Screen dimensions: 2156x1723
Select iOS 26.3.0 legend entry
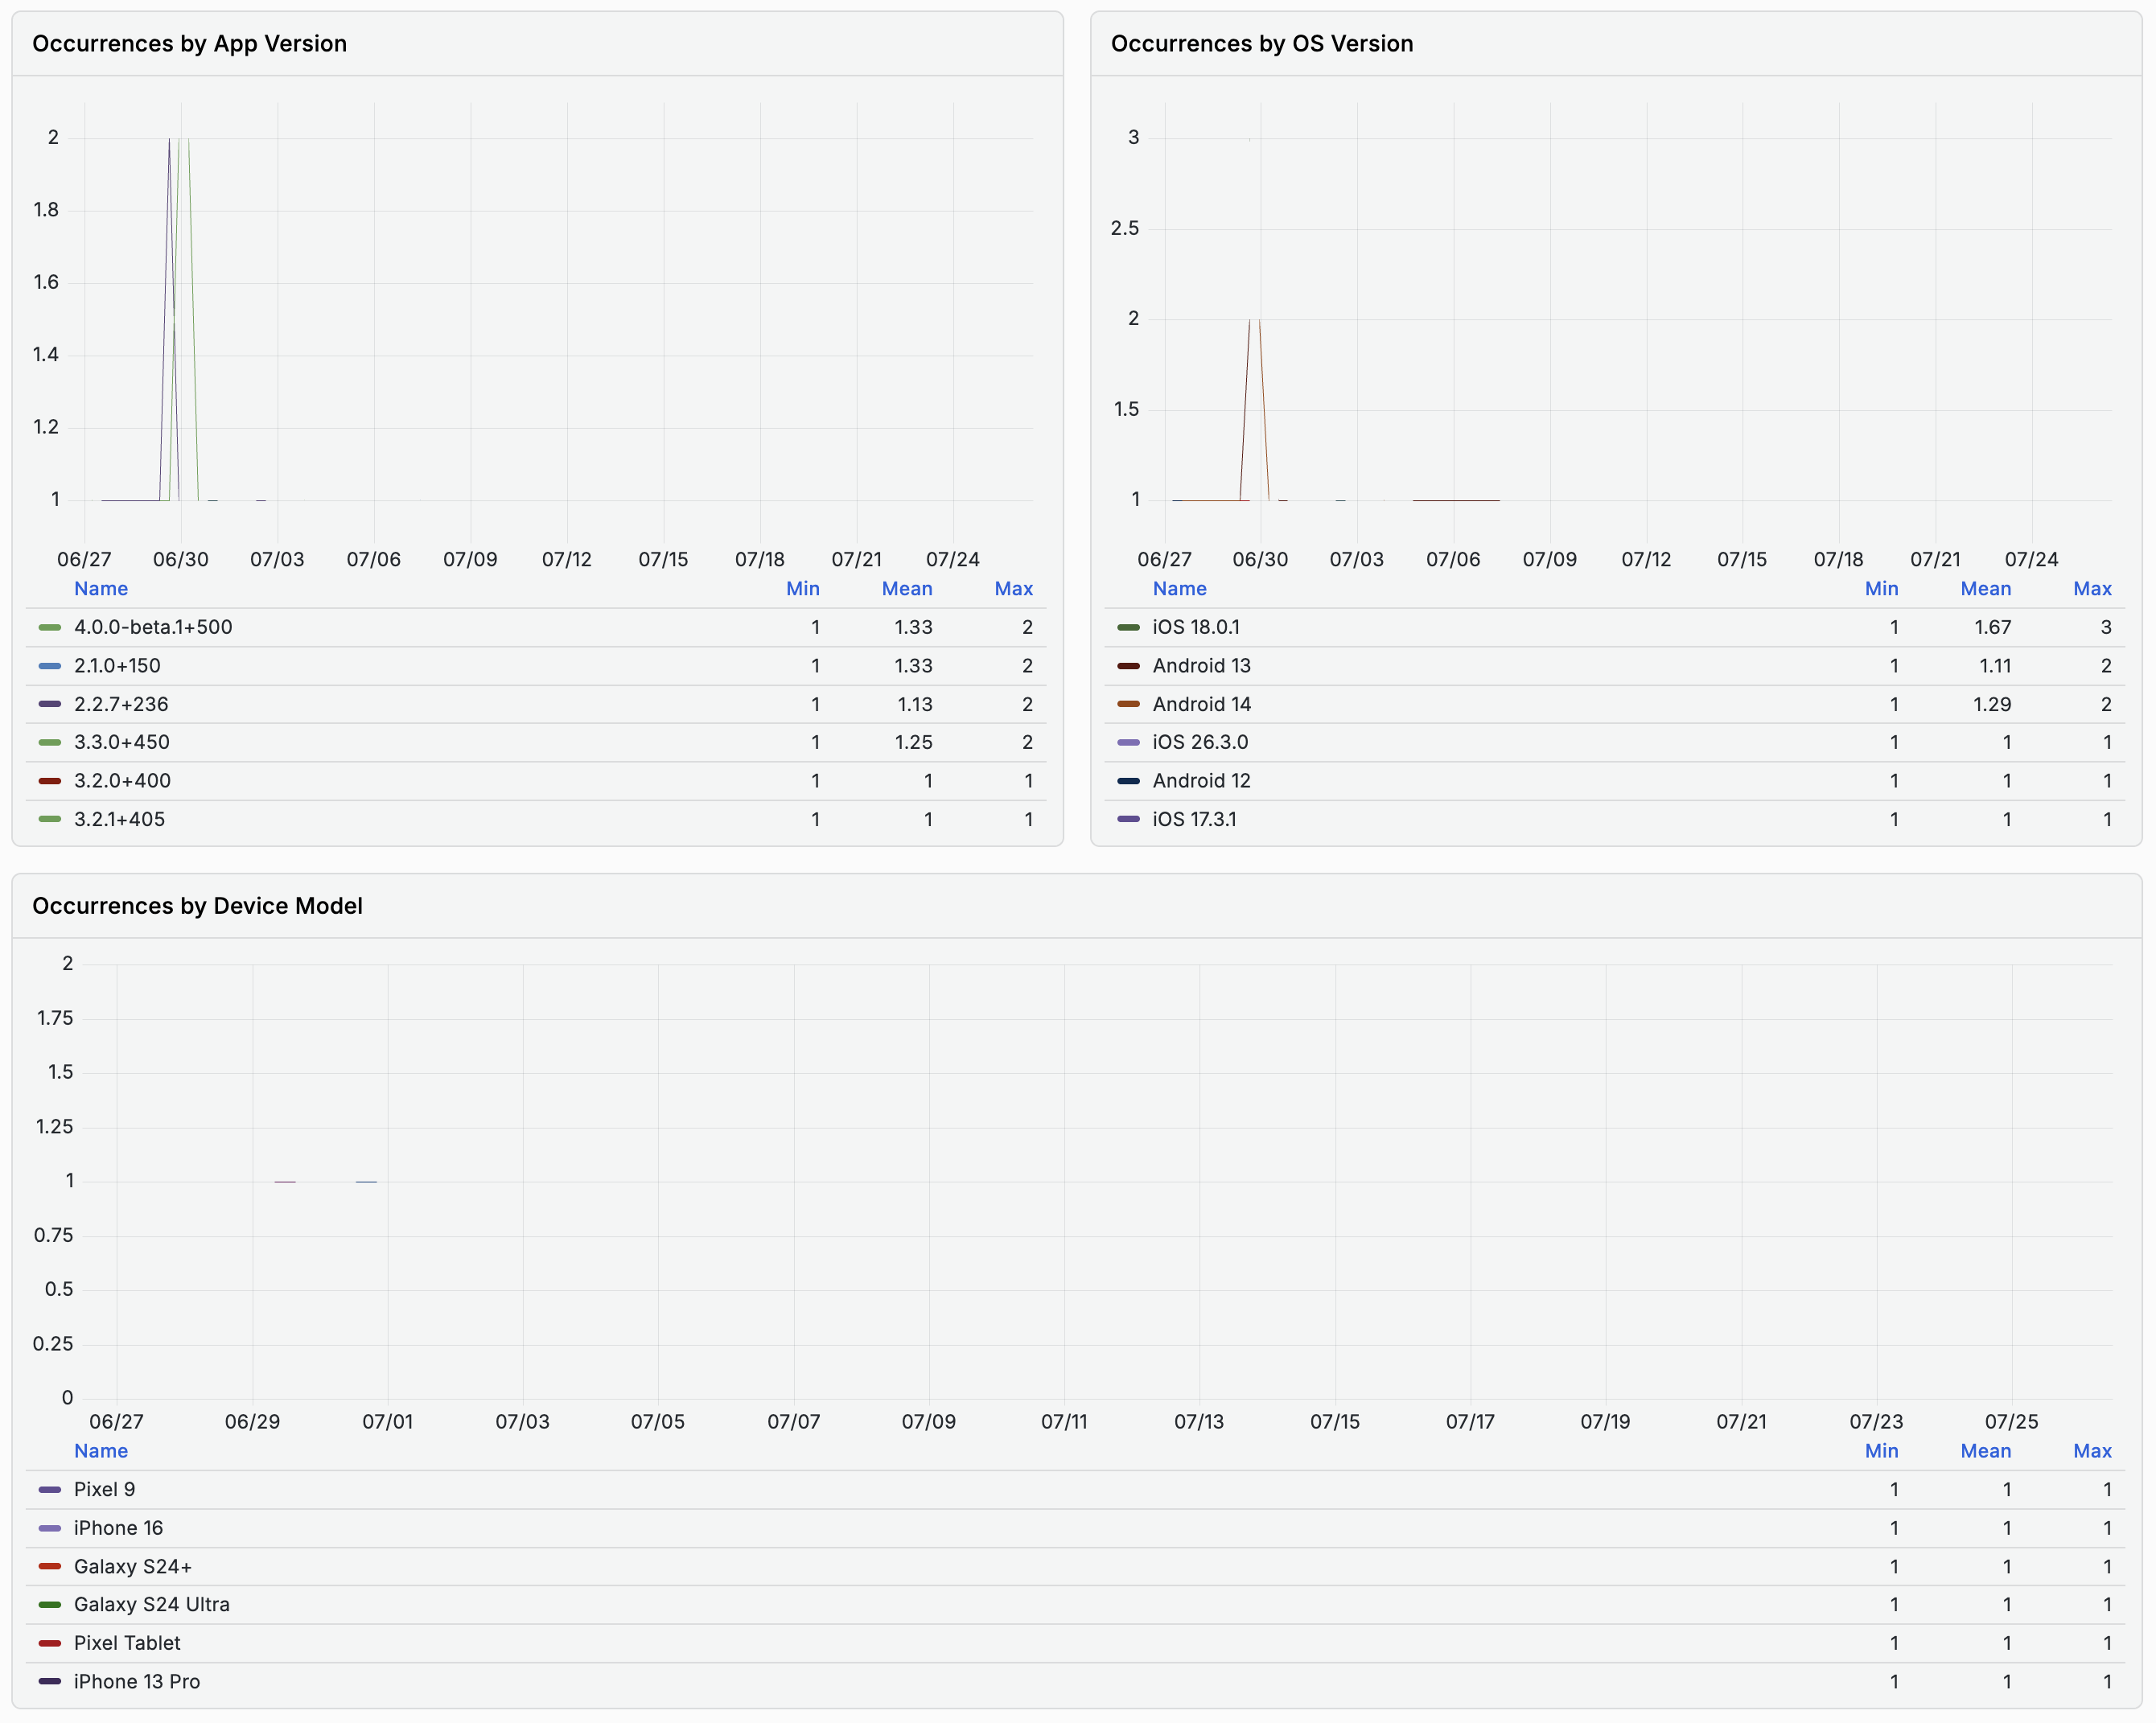pyautogui.click(x=1200, y=742)
